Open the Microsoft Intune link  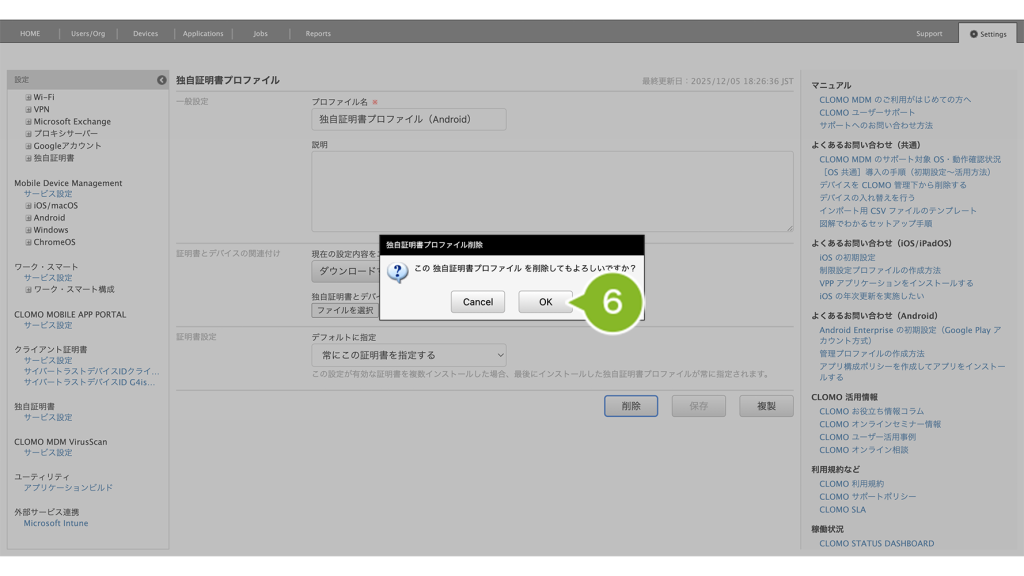[56, 524]
